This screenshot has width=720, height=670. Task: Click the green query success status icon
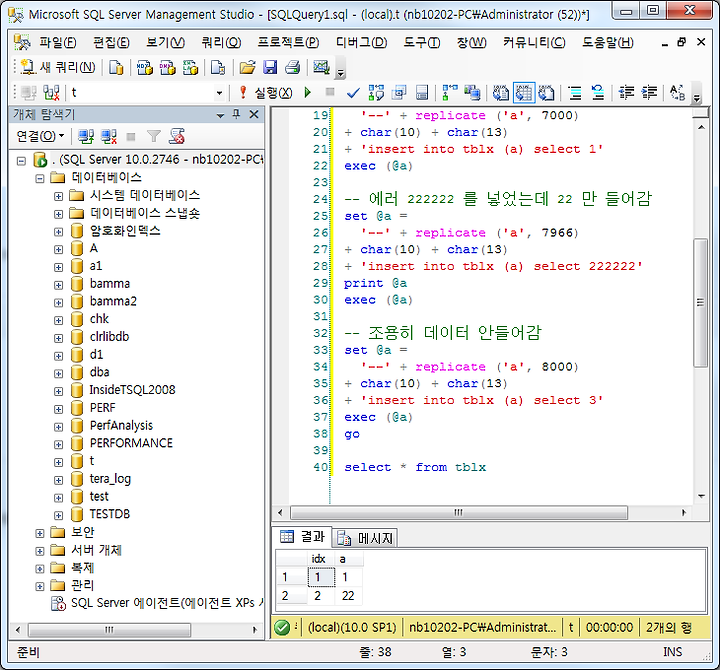point(282,627)
